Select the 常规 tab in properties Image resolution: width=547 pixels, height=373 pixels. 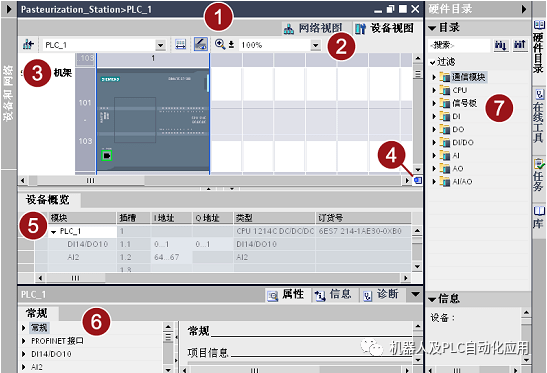coord(37,313)
